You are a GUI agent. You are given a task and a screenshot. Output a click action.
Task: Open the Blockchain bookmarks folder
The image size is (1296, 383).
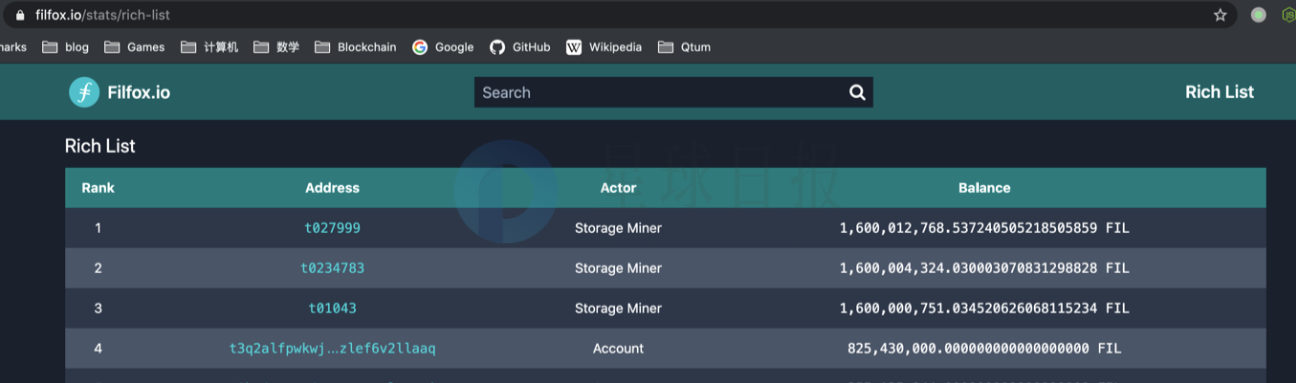(355, 47)
